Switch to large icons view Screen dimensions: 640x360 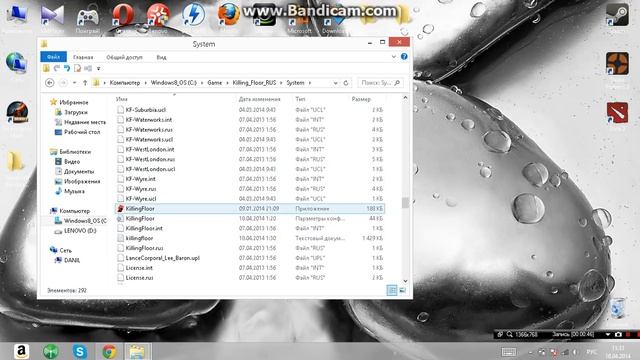click(x=402, y=290)
